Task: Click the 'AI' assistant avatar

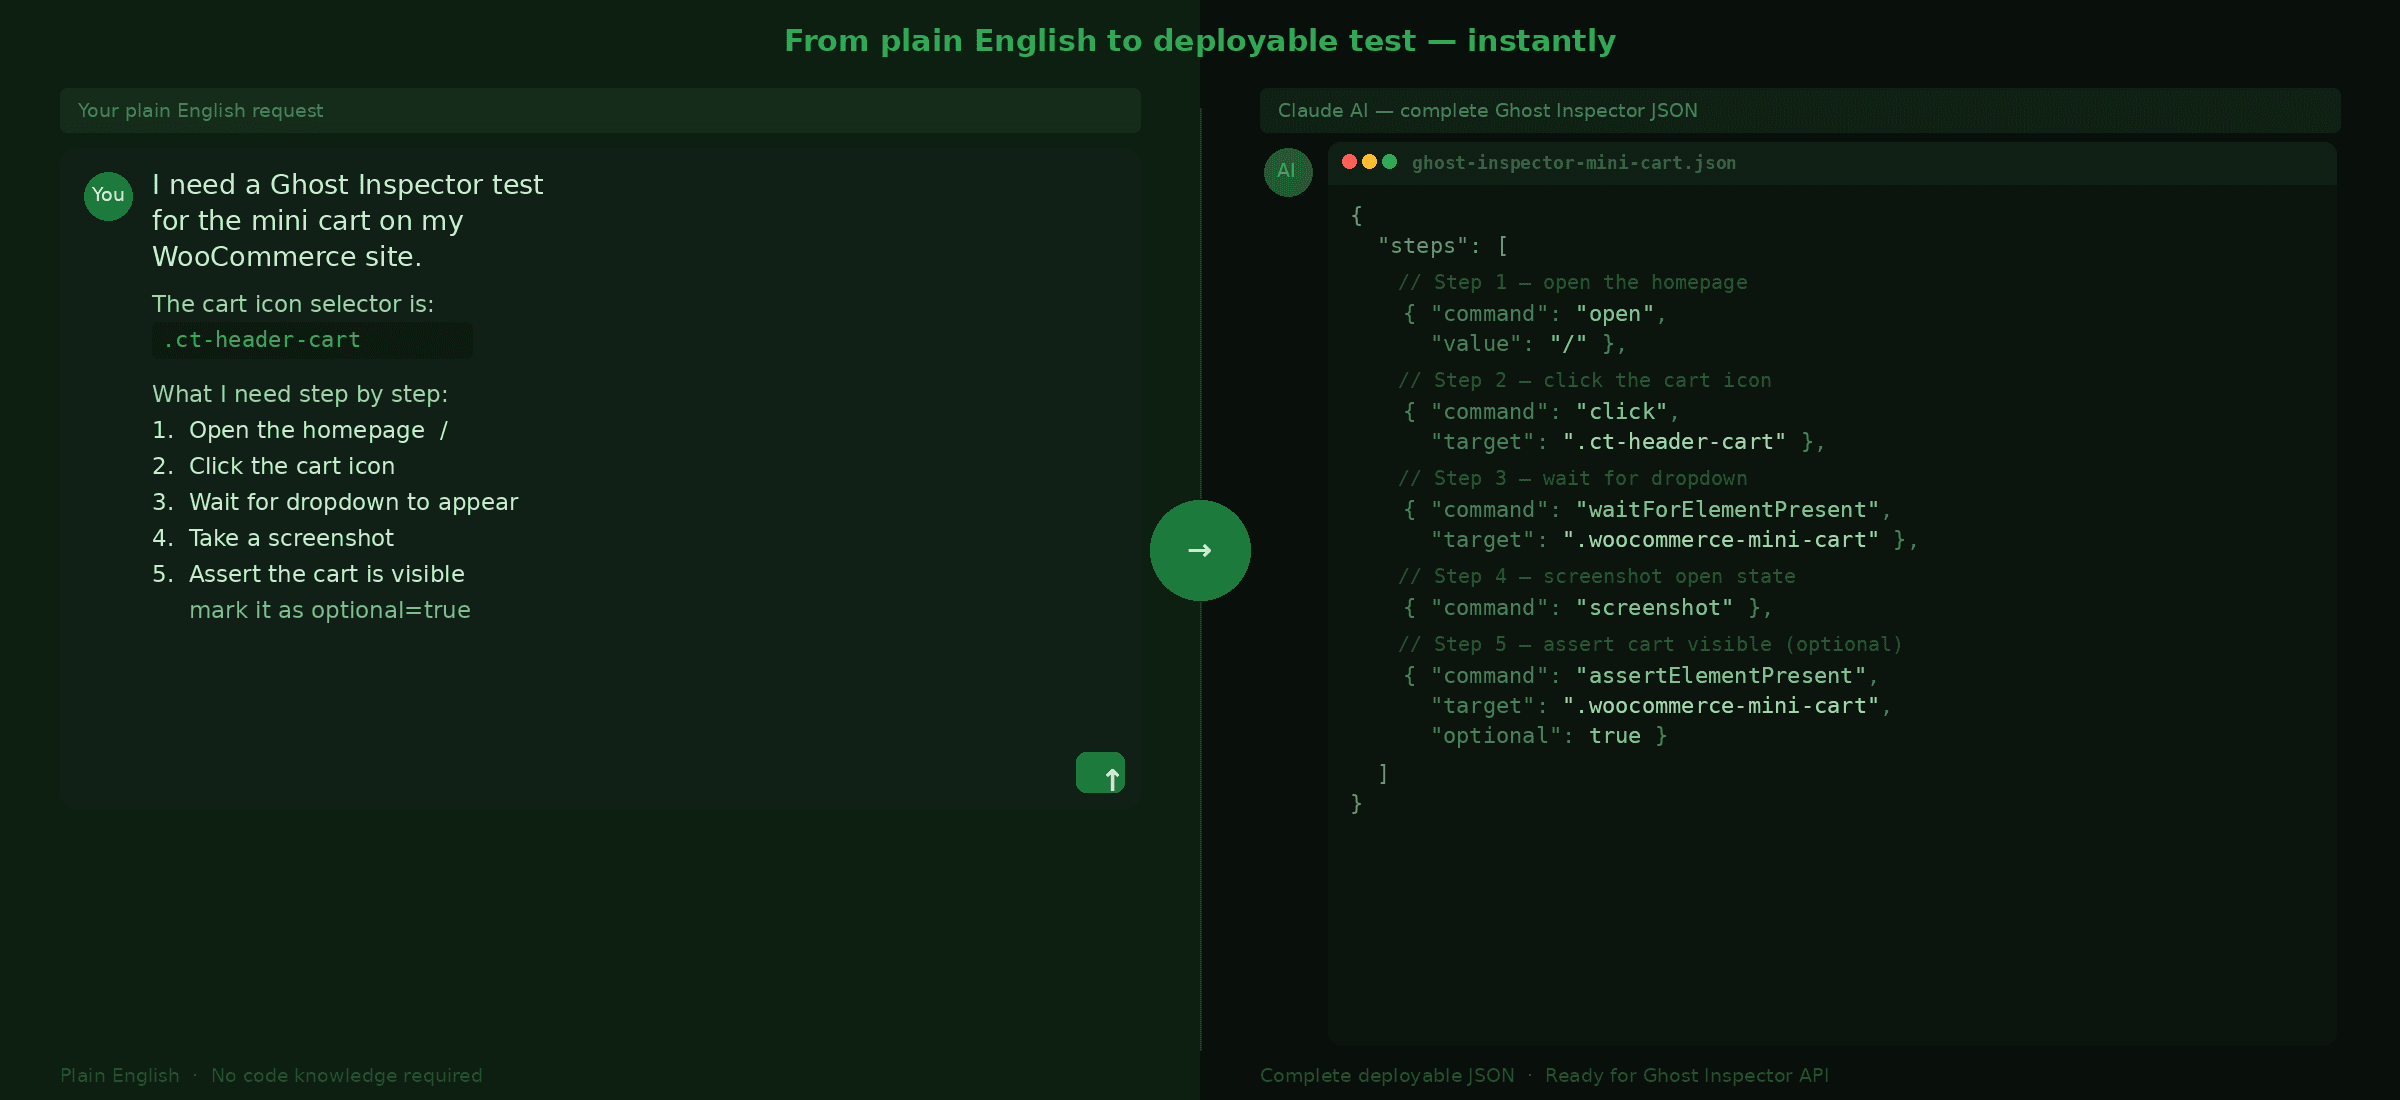Action: pos(1287,171)
